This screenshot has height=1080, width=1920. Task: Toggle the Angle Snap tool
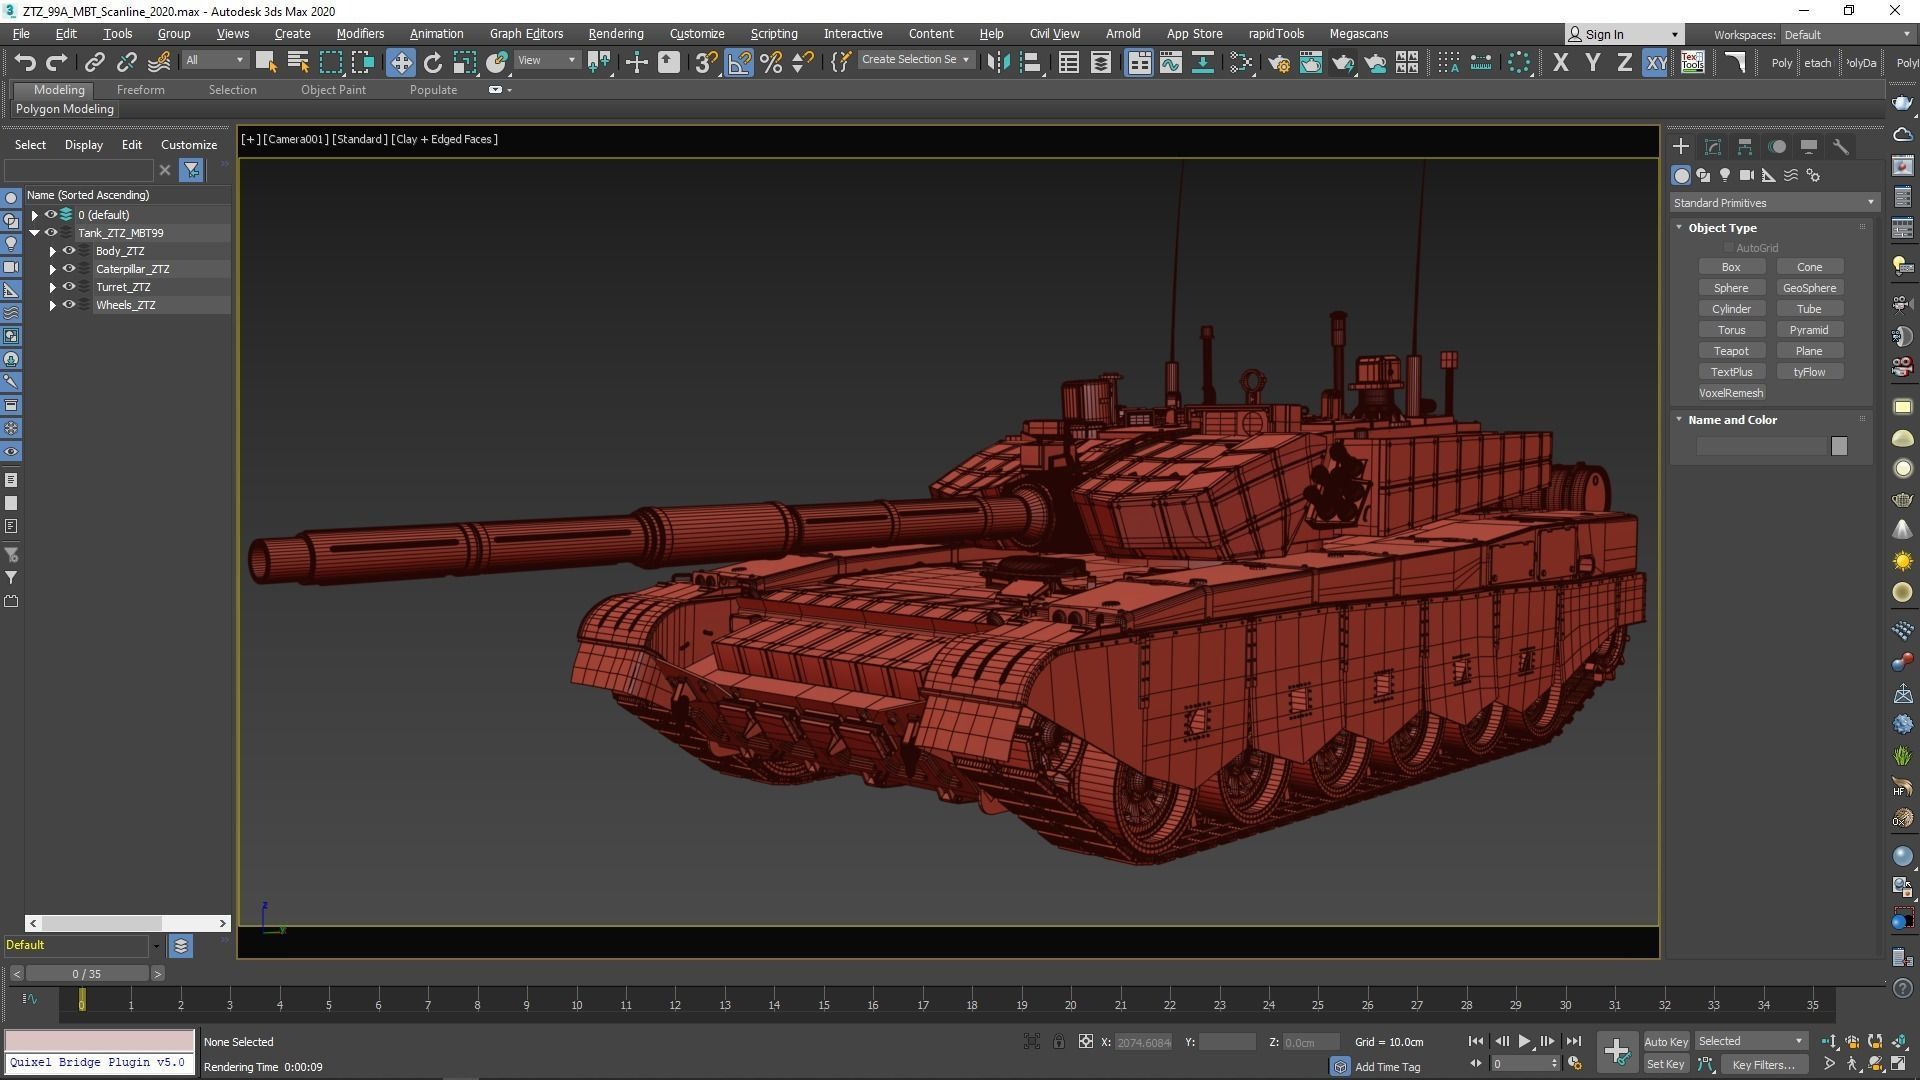739,62
